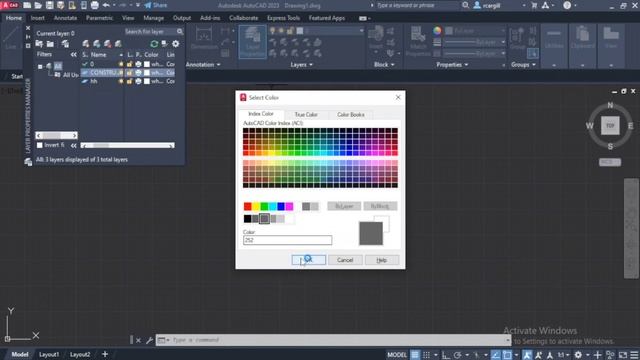
Task: Click the New Layer icon
Action: coord(86,44)
